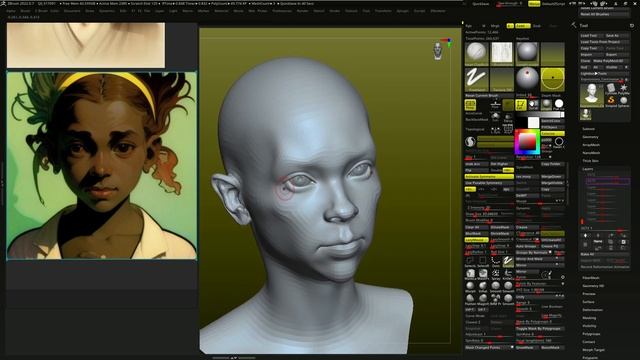
Task: Toggle Use Posable Symmetry
Action: coord(489,183)
